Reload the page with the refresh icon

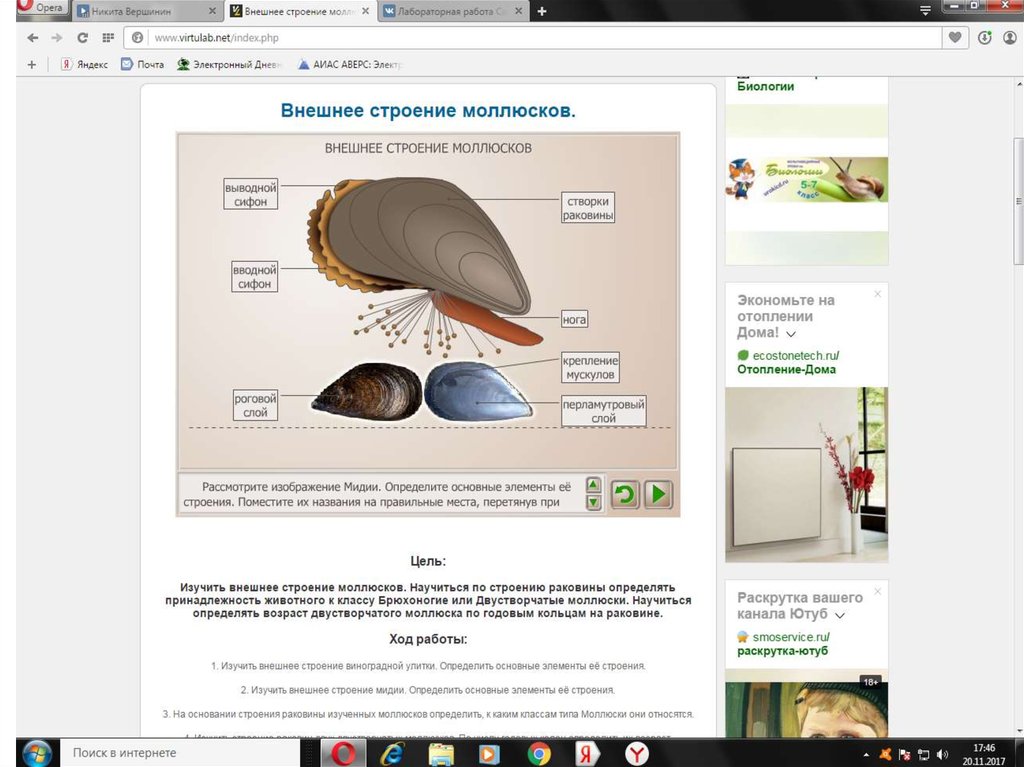coord(82,38)
